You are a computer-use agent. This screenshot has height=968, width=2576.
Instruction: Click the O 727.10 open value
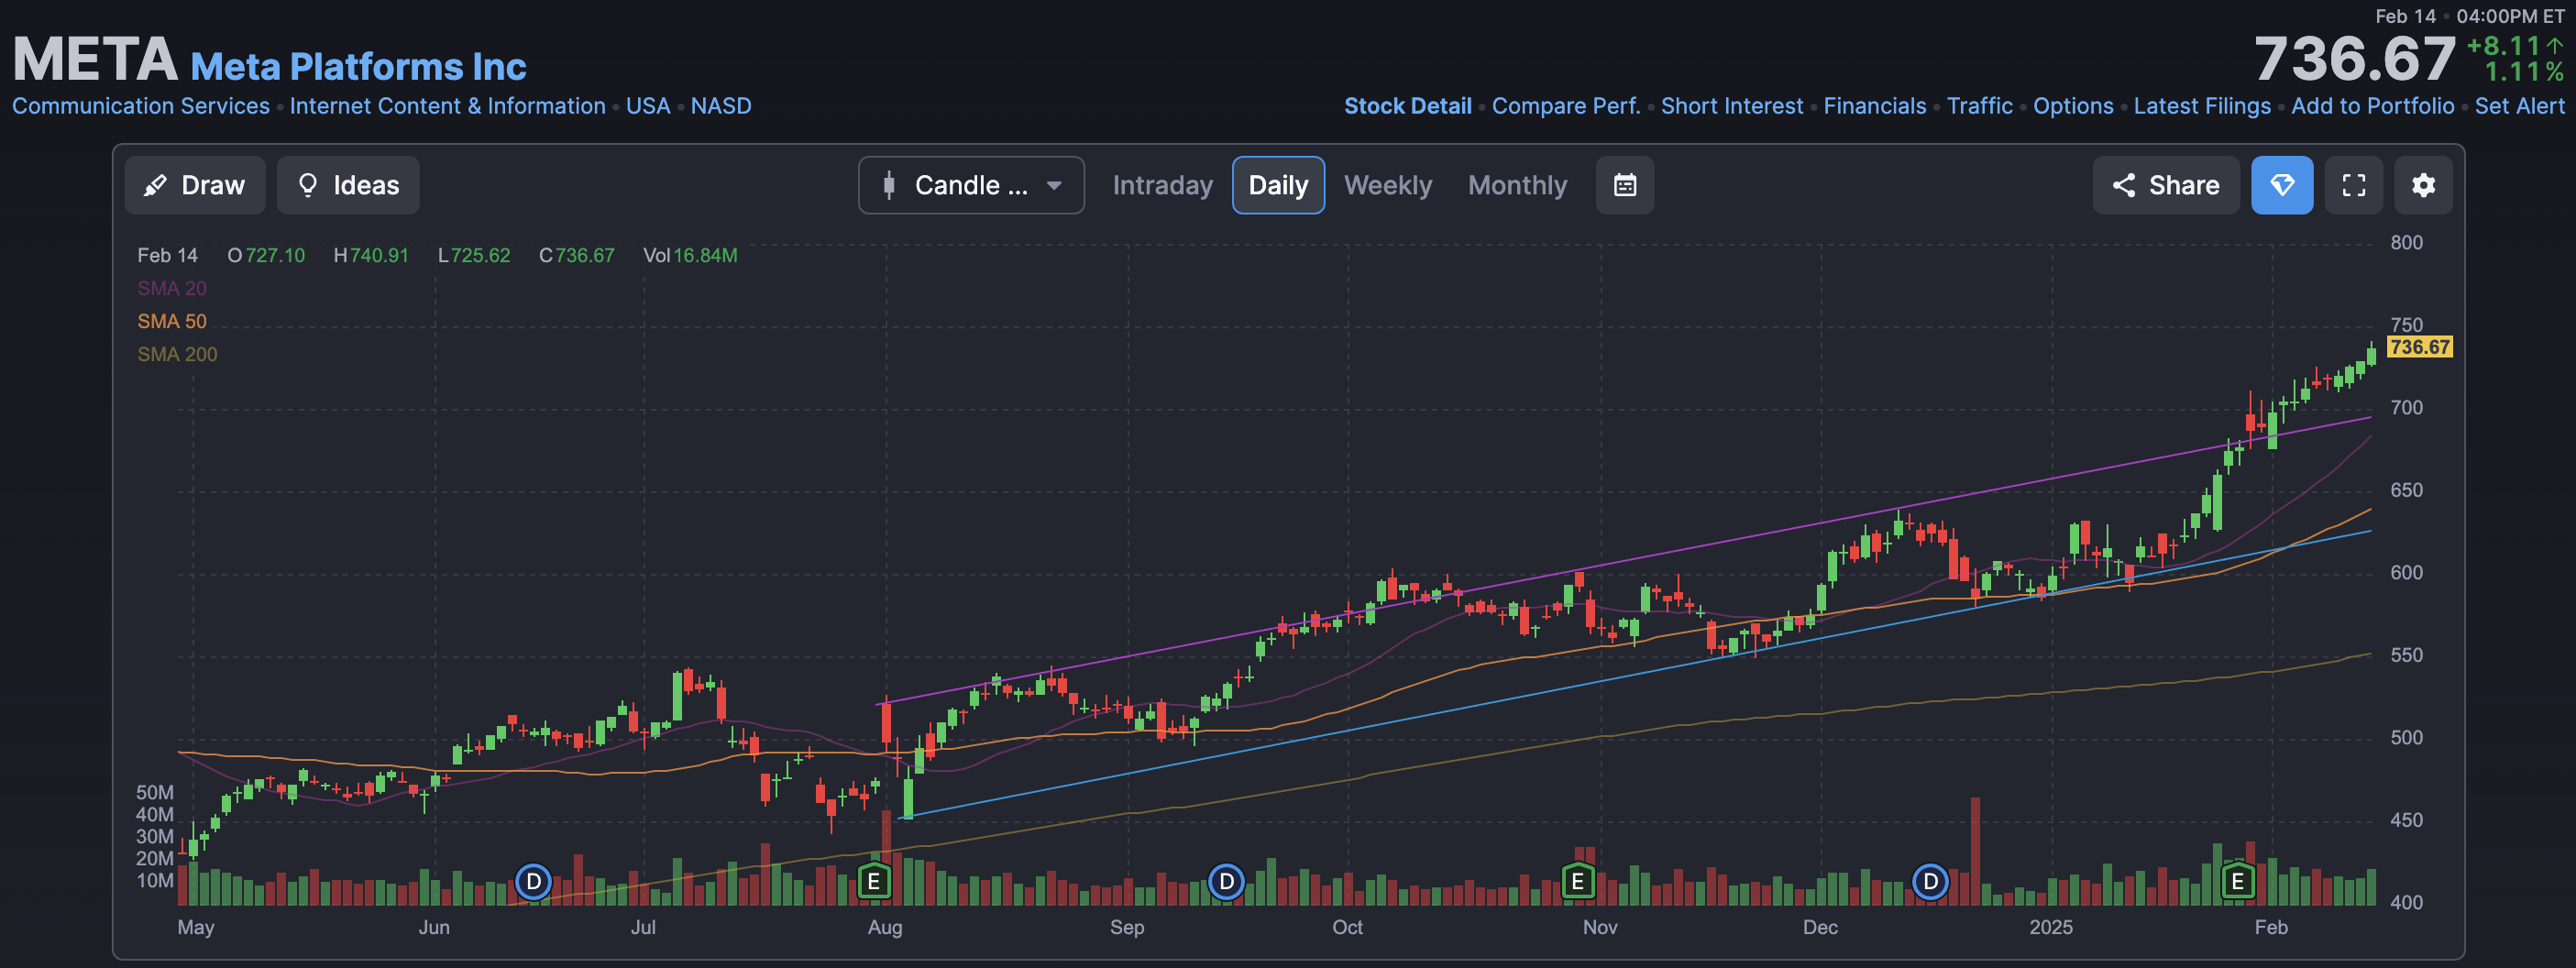tap(266, 255)
